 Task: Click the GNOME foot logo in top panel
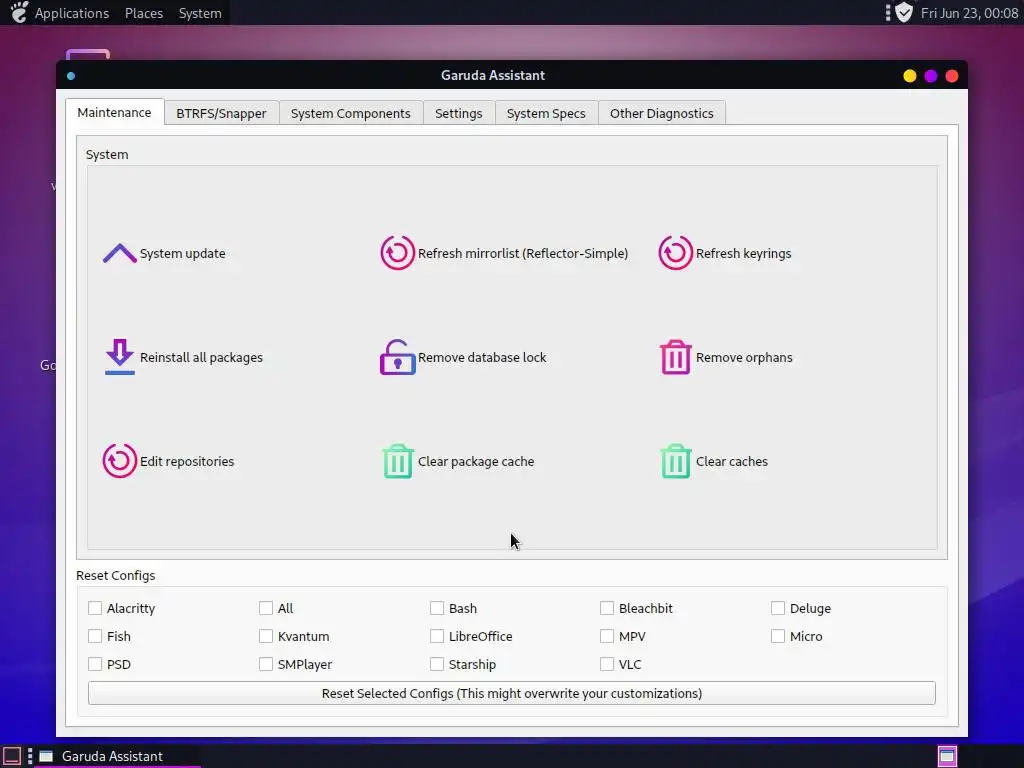(20, 12)
